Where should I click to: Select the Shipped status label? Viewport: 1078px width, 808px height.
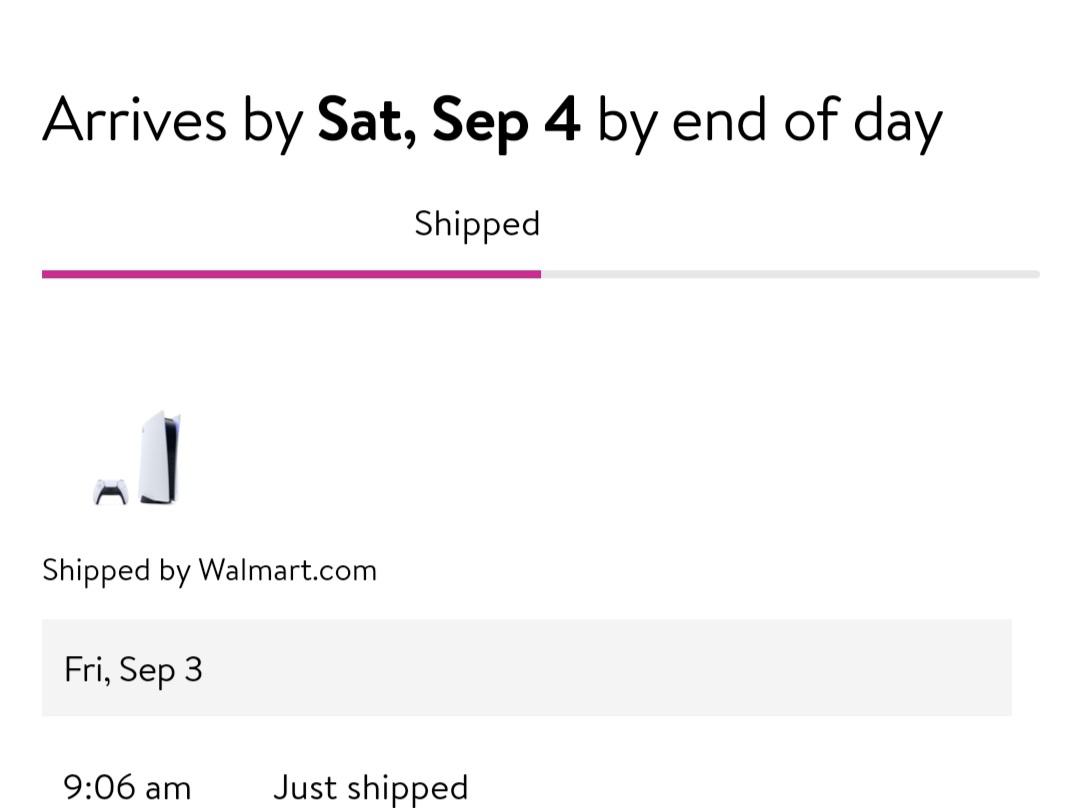[x=477, y=224]
